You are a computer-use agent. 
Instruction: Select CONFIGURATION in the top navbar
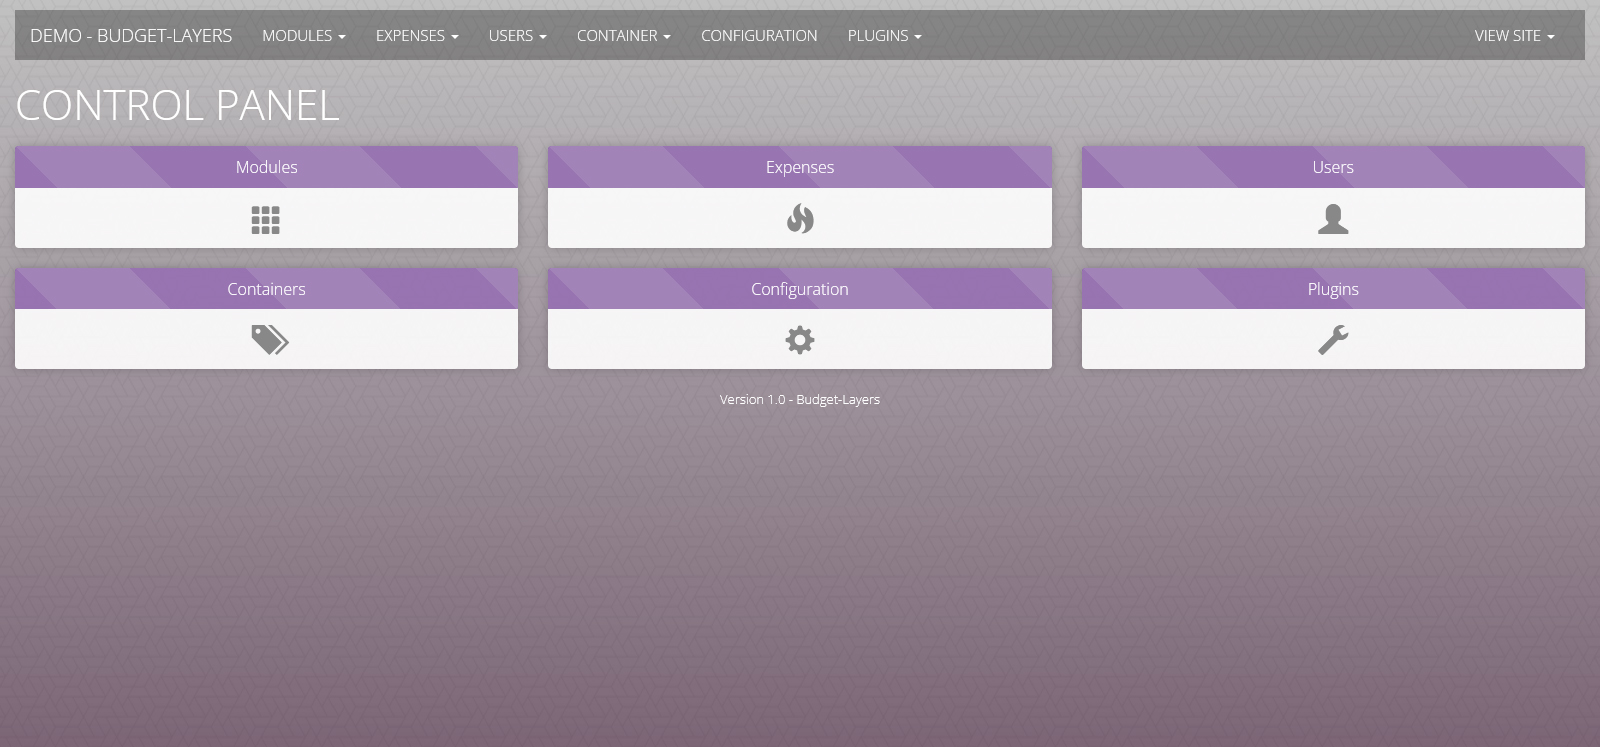(759, 36)
